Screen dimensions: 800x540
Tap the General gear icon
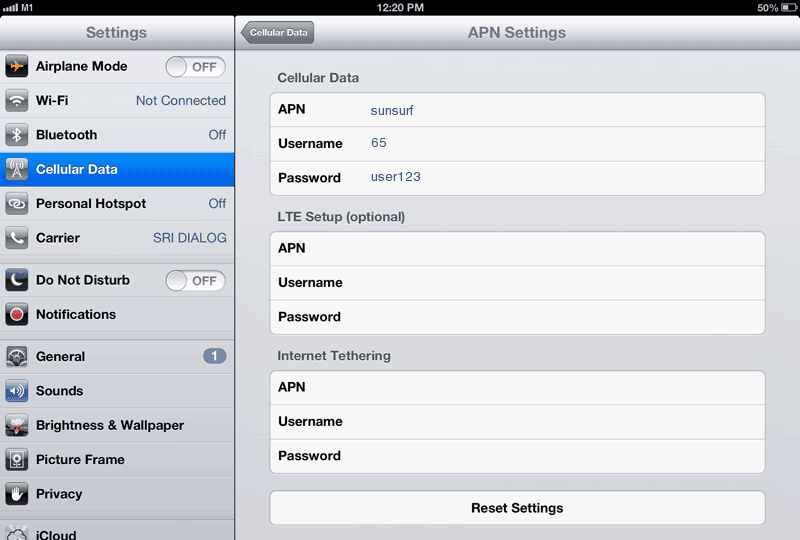pyautogui.click(x=16, y=356)
